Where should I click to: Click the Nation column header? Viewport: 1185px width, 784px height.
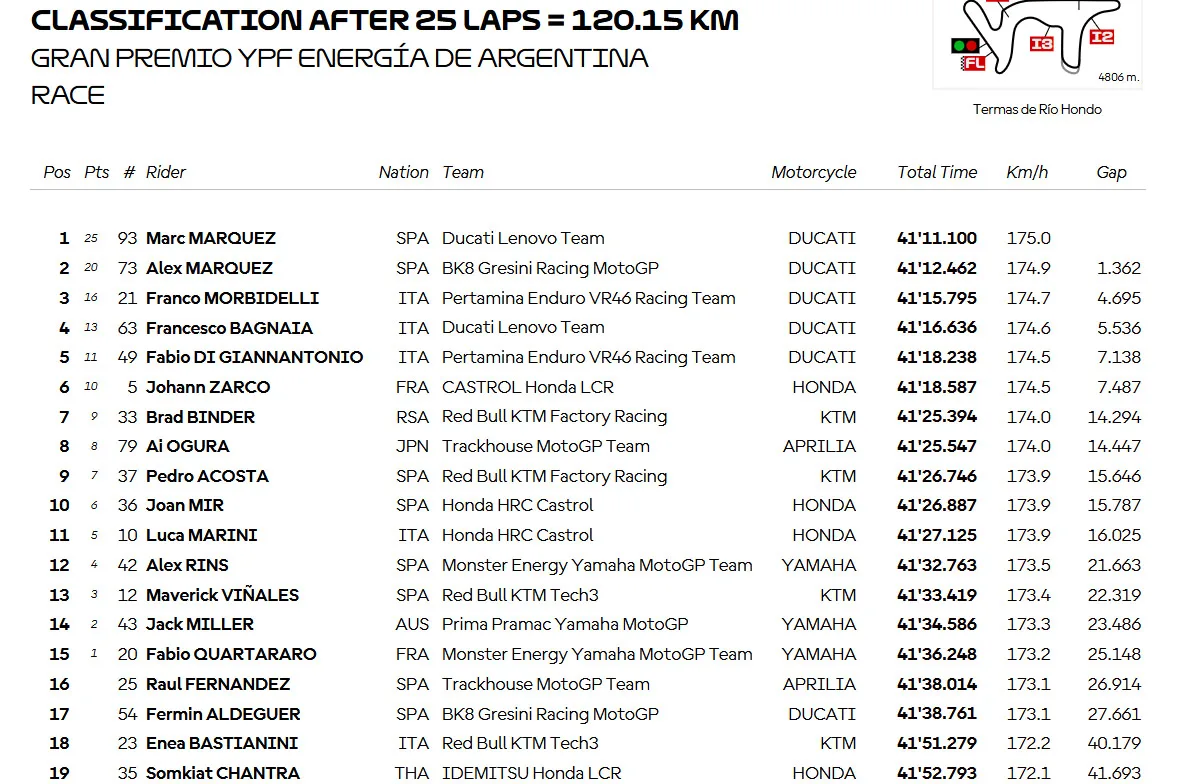404,172
